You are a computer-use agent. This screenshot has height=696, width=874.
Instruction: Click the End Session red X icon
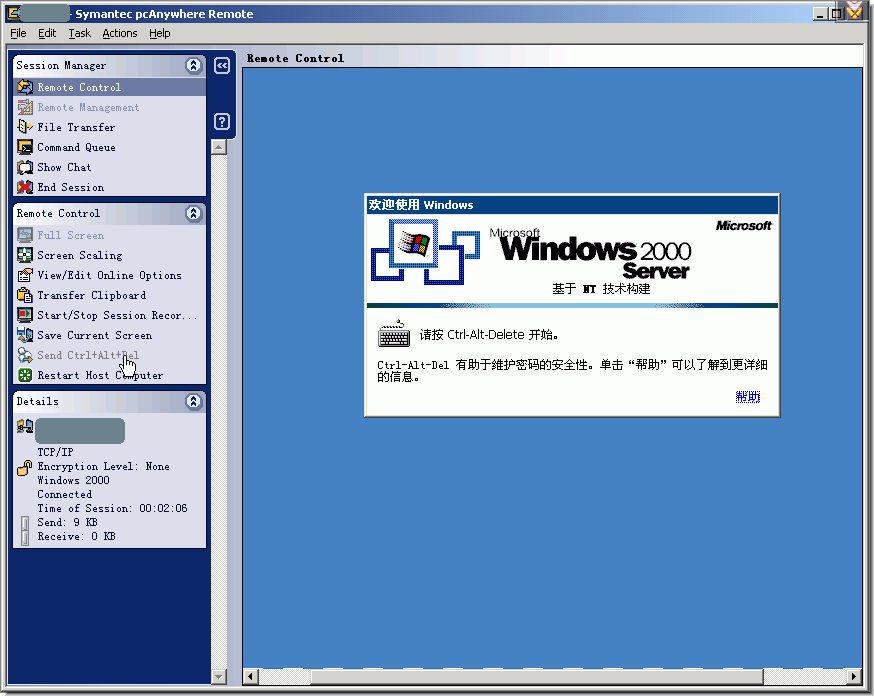pyautogui.click(x=25, y=187)
